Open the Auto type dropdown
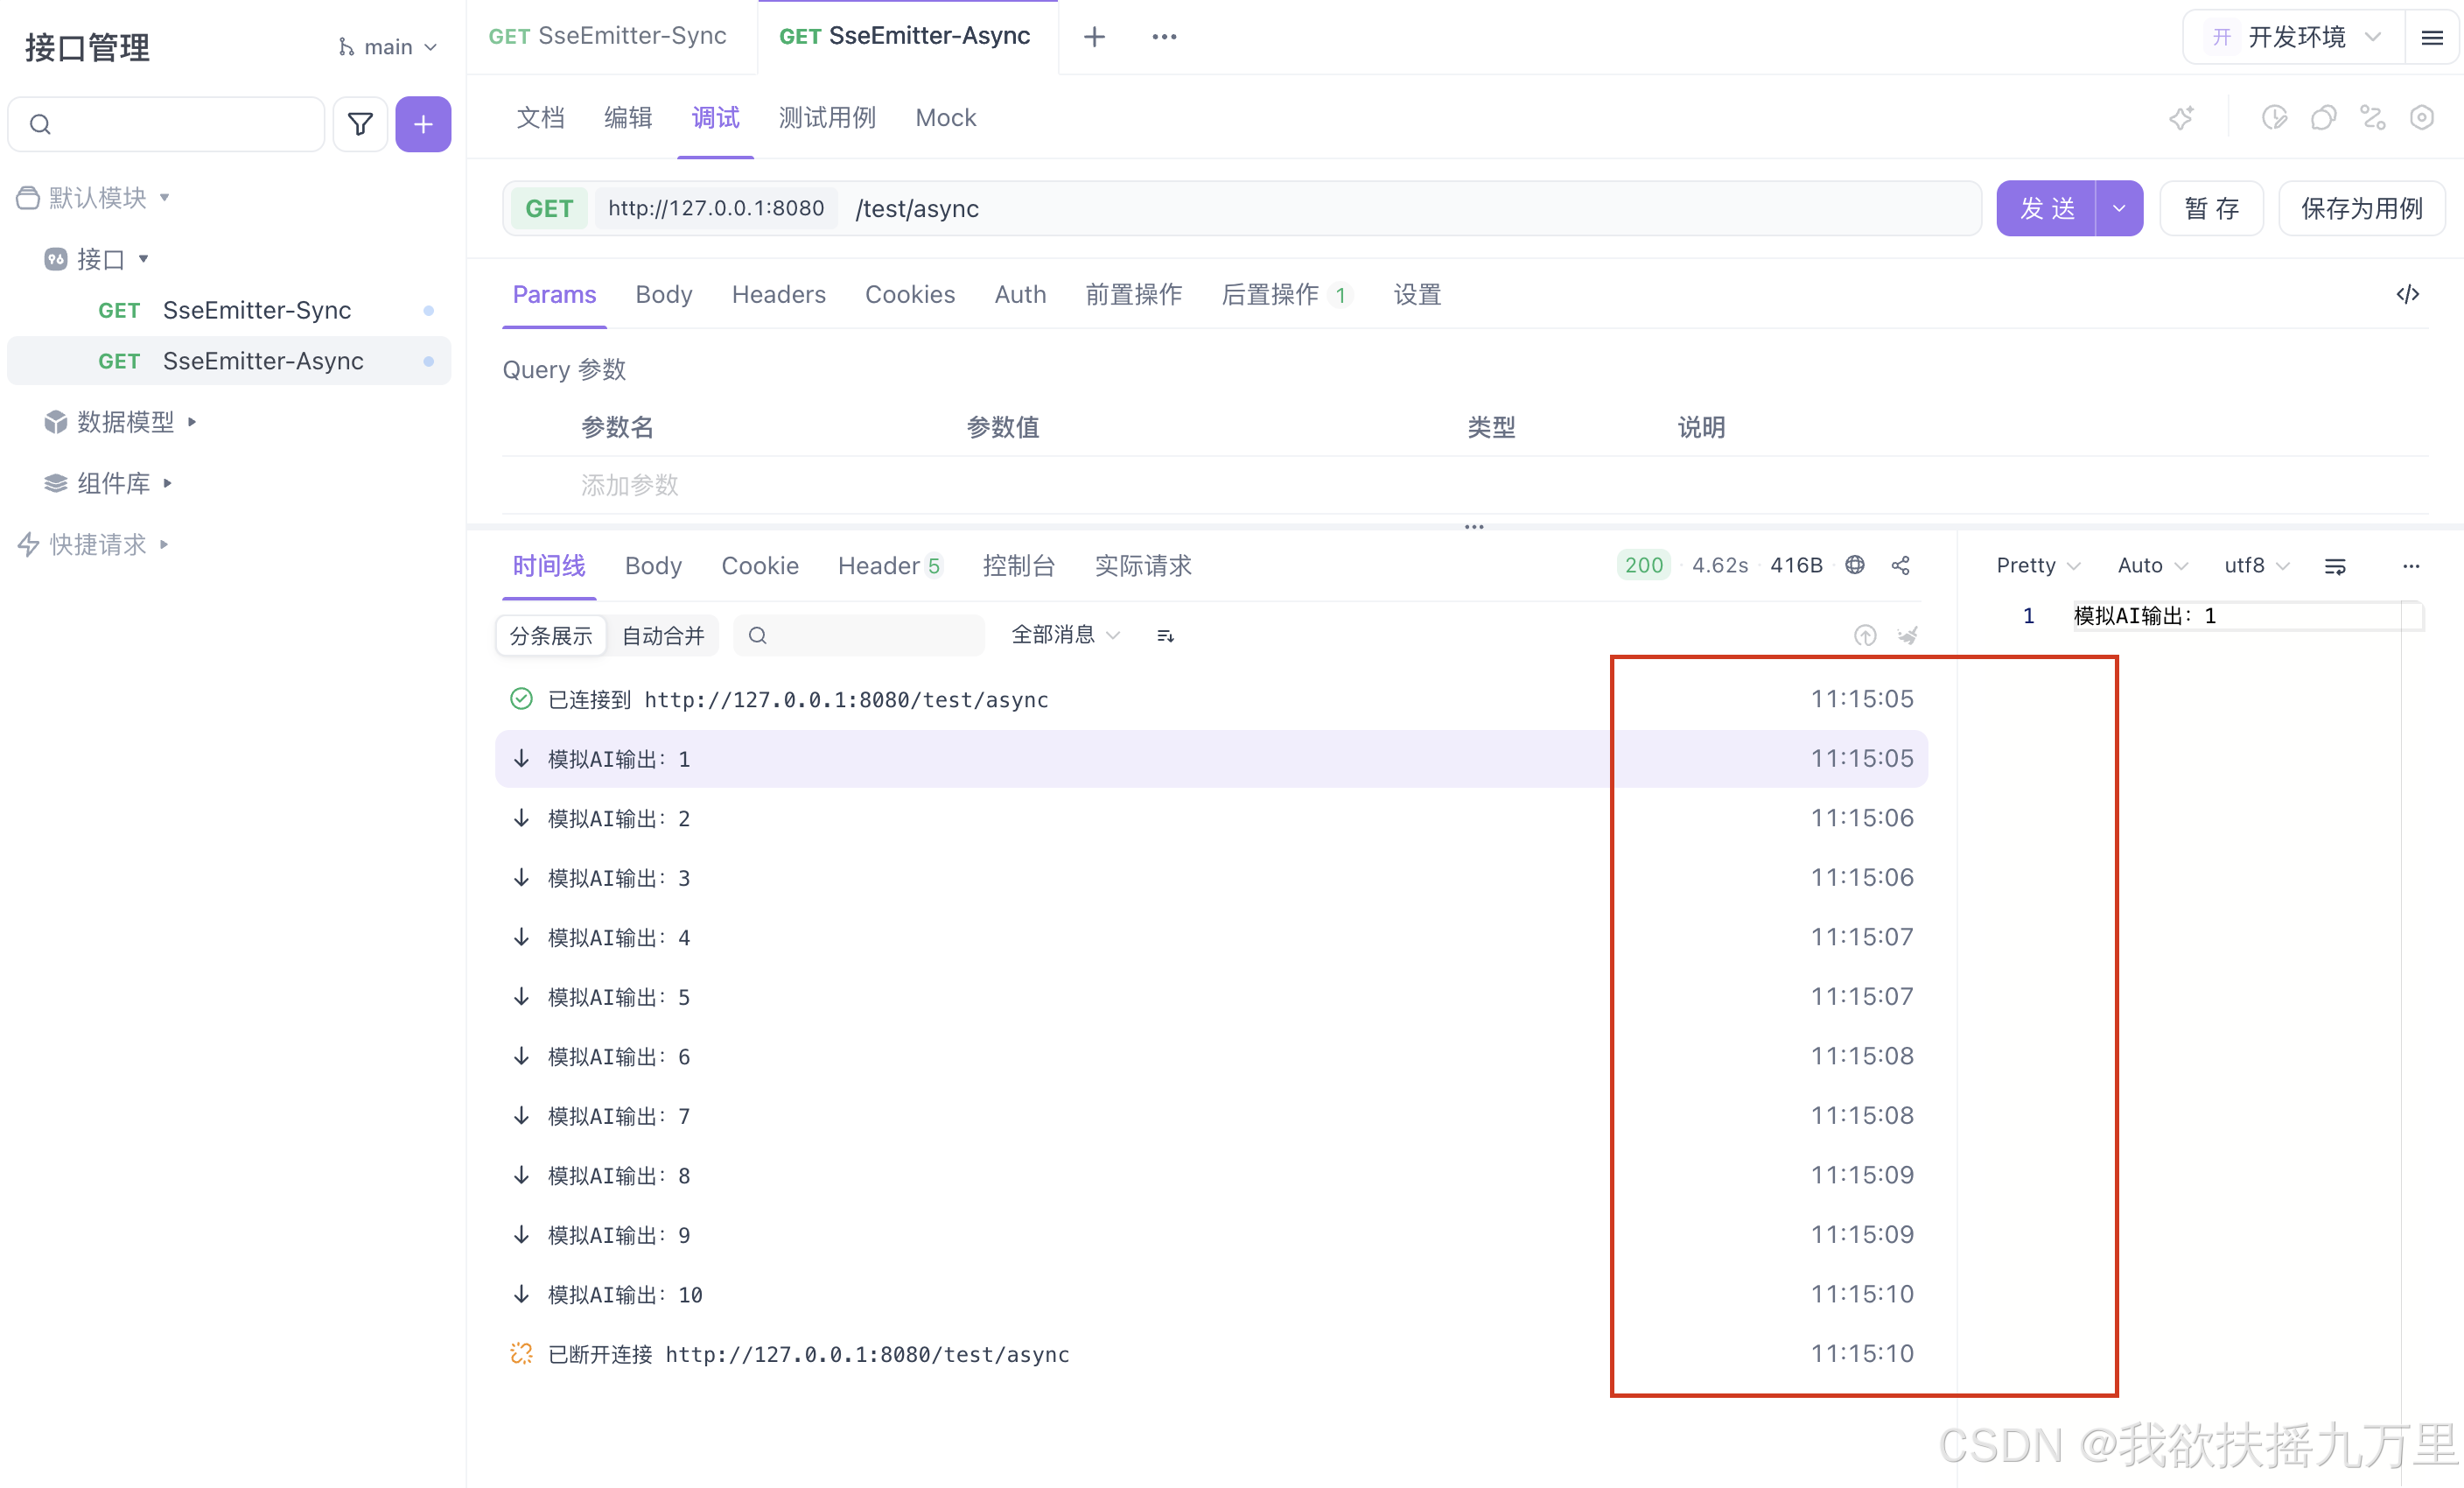The height and width of the screenshot is (1488, 2464). pyautogui.click(x=2152, y=565)
